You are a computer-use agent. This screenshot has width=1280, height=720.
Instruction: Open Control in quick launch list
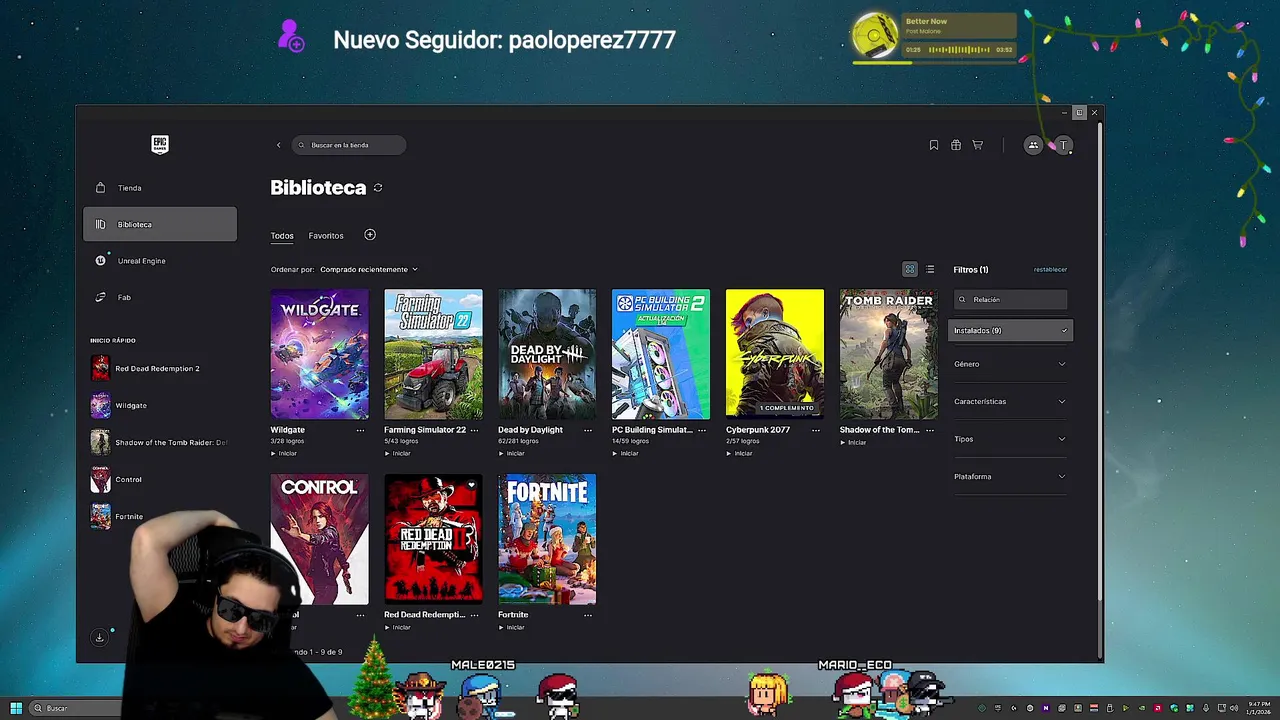[x=160, y=479]
